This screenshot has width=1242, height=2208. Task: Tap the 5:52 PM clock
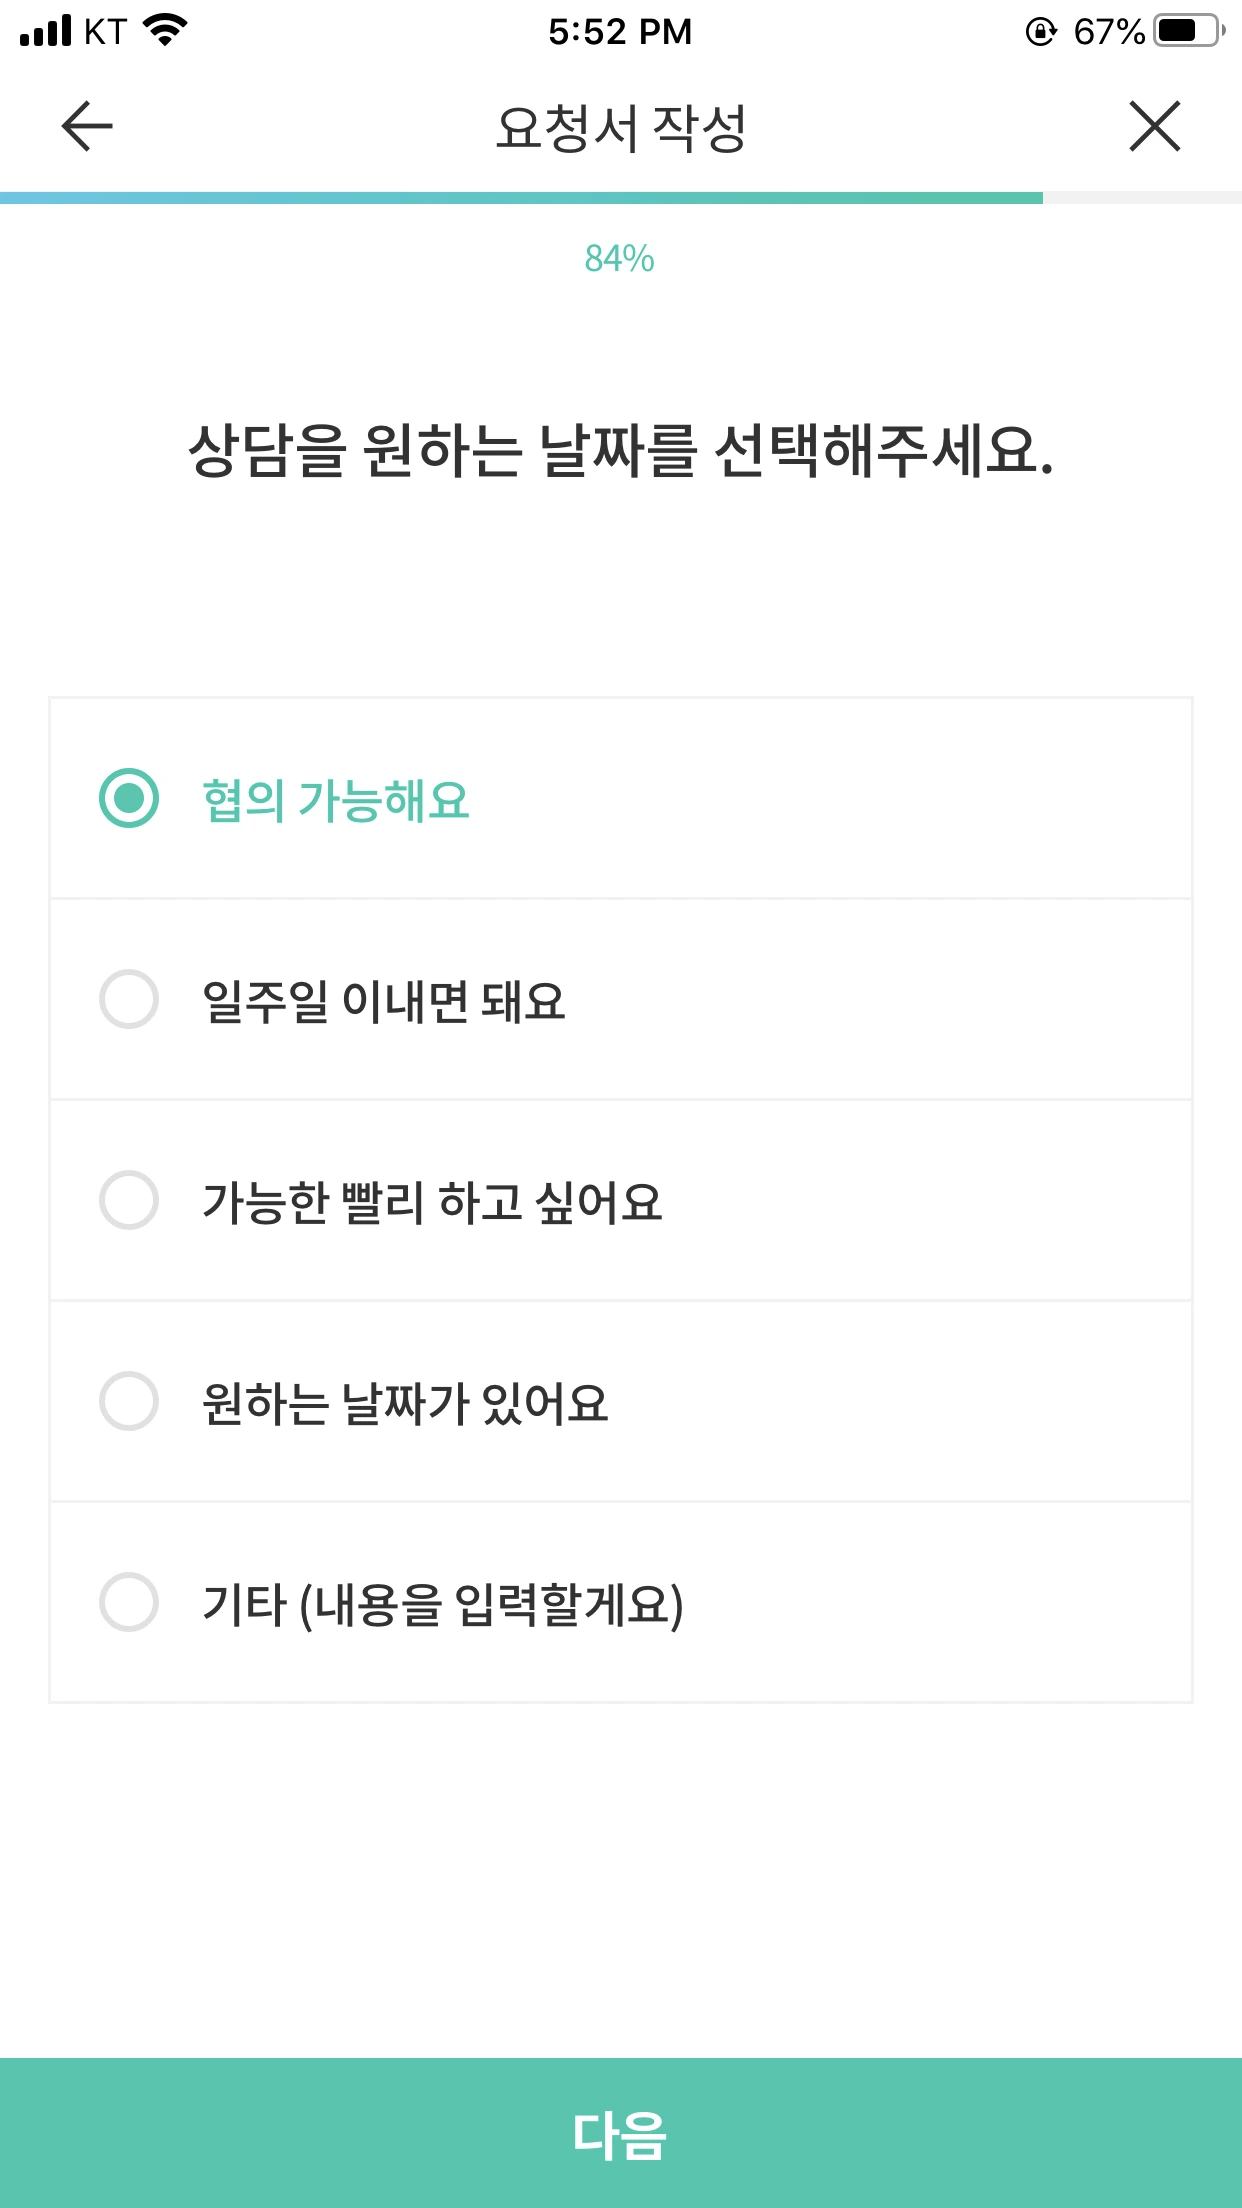pyautogui.click(x=620, y=32)
